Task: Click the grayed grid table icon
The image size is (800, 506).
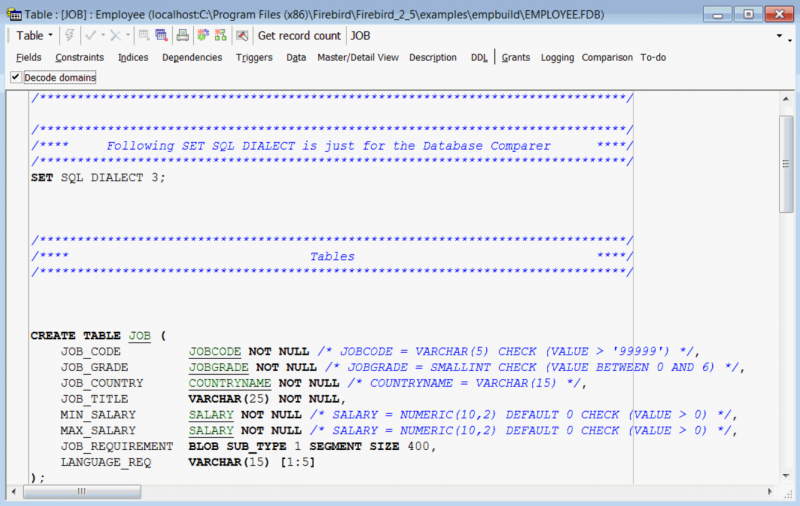Action: [x=144, y=35]
